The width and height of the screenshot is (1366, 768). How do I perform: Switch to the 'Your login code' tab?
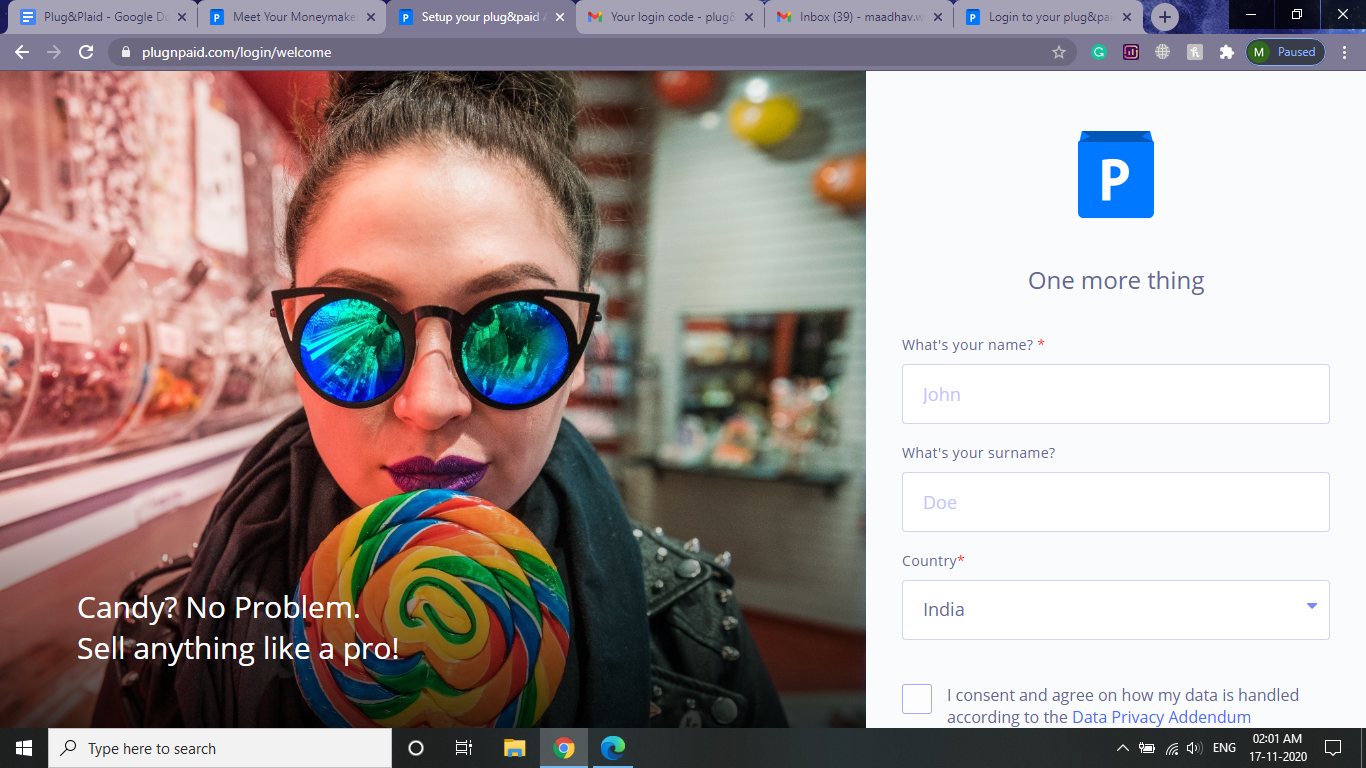click(x=670, y=17)
